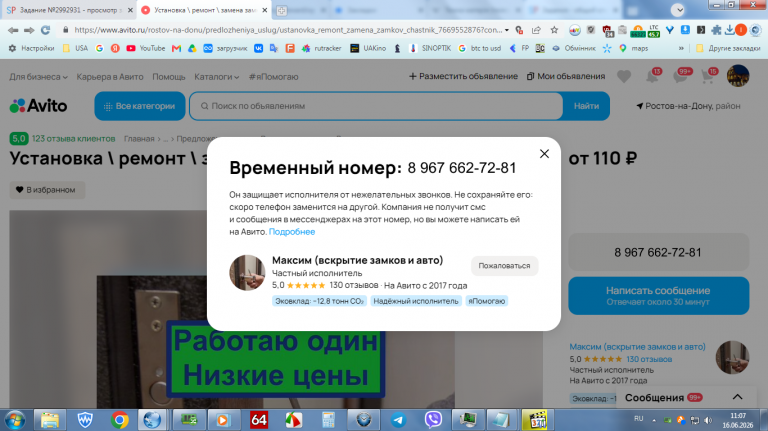Switch to the Задание №2992931 browser tab

coord(69,10)
